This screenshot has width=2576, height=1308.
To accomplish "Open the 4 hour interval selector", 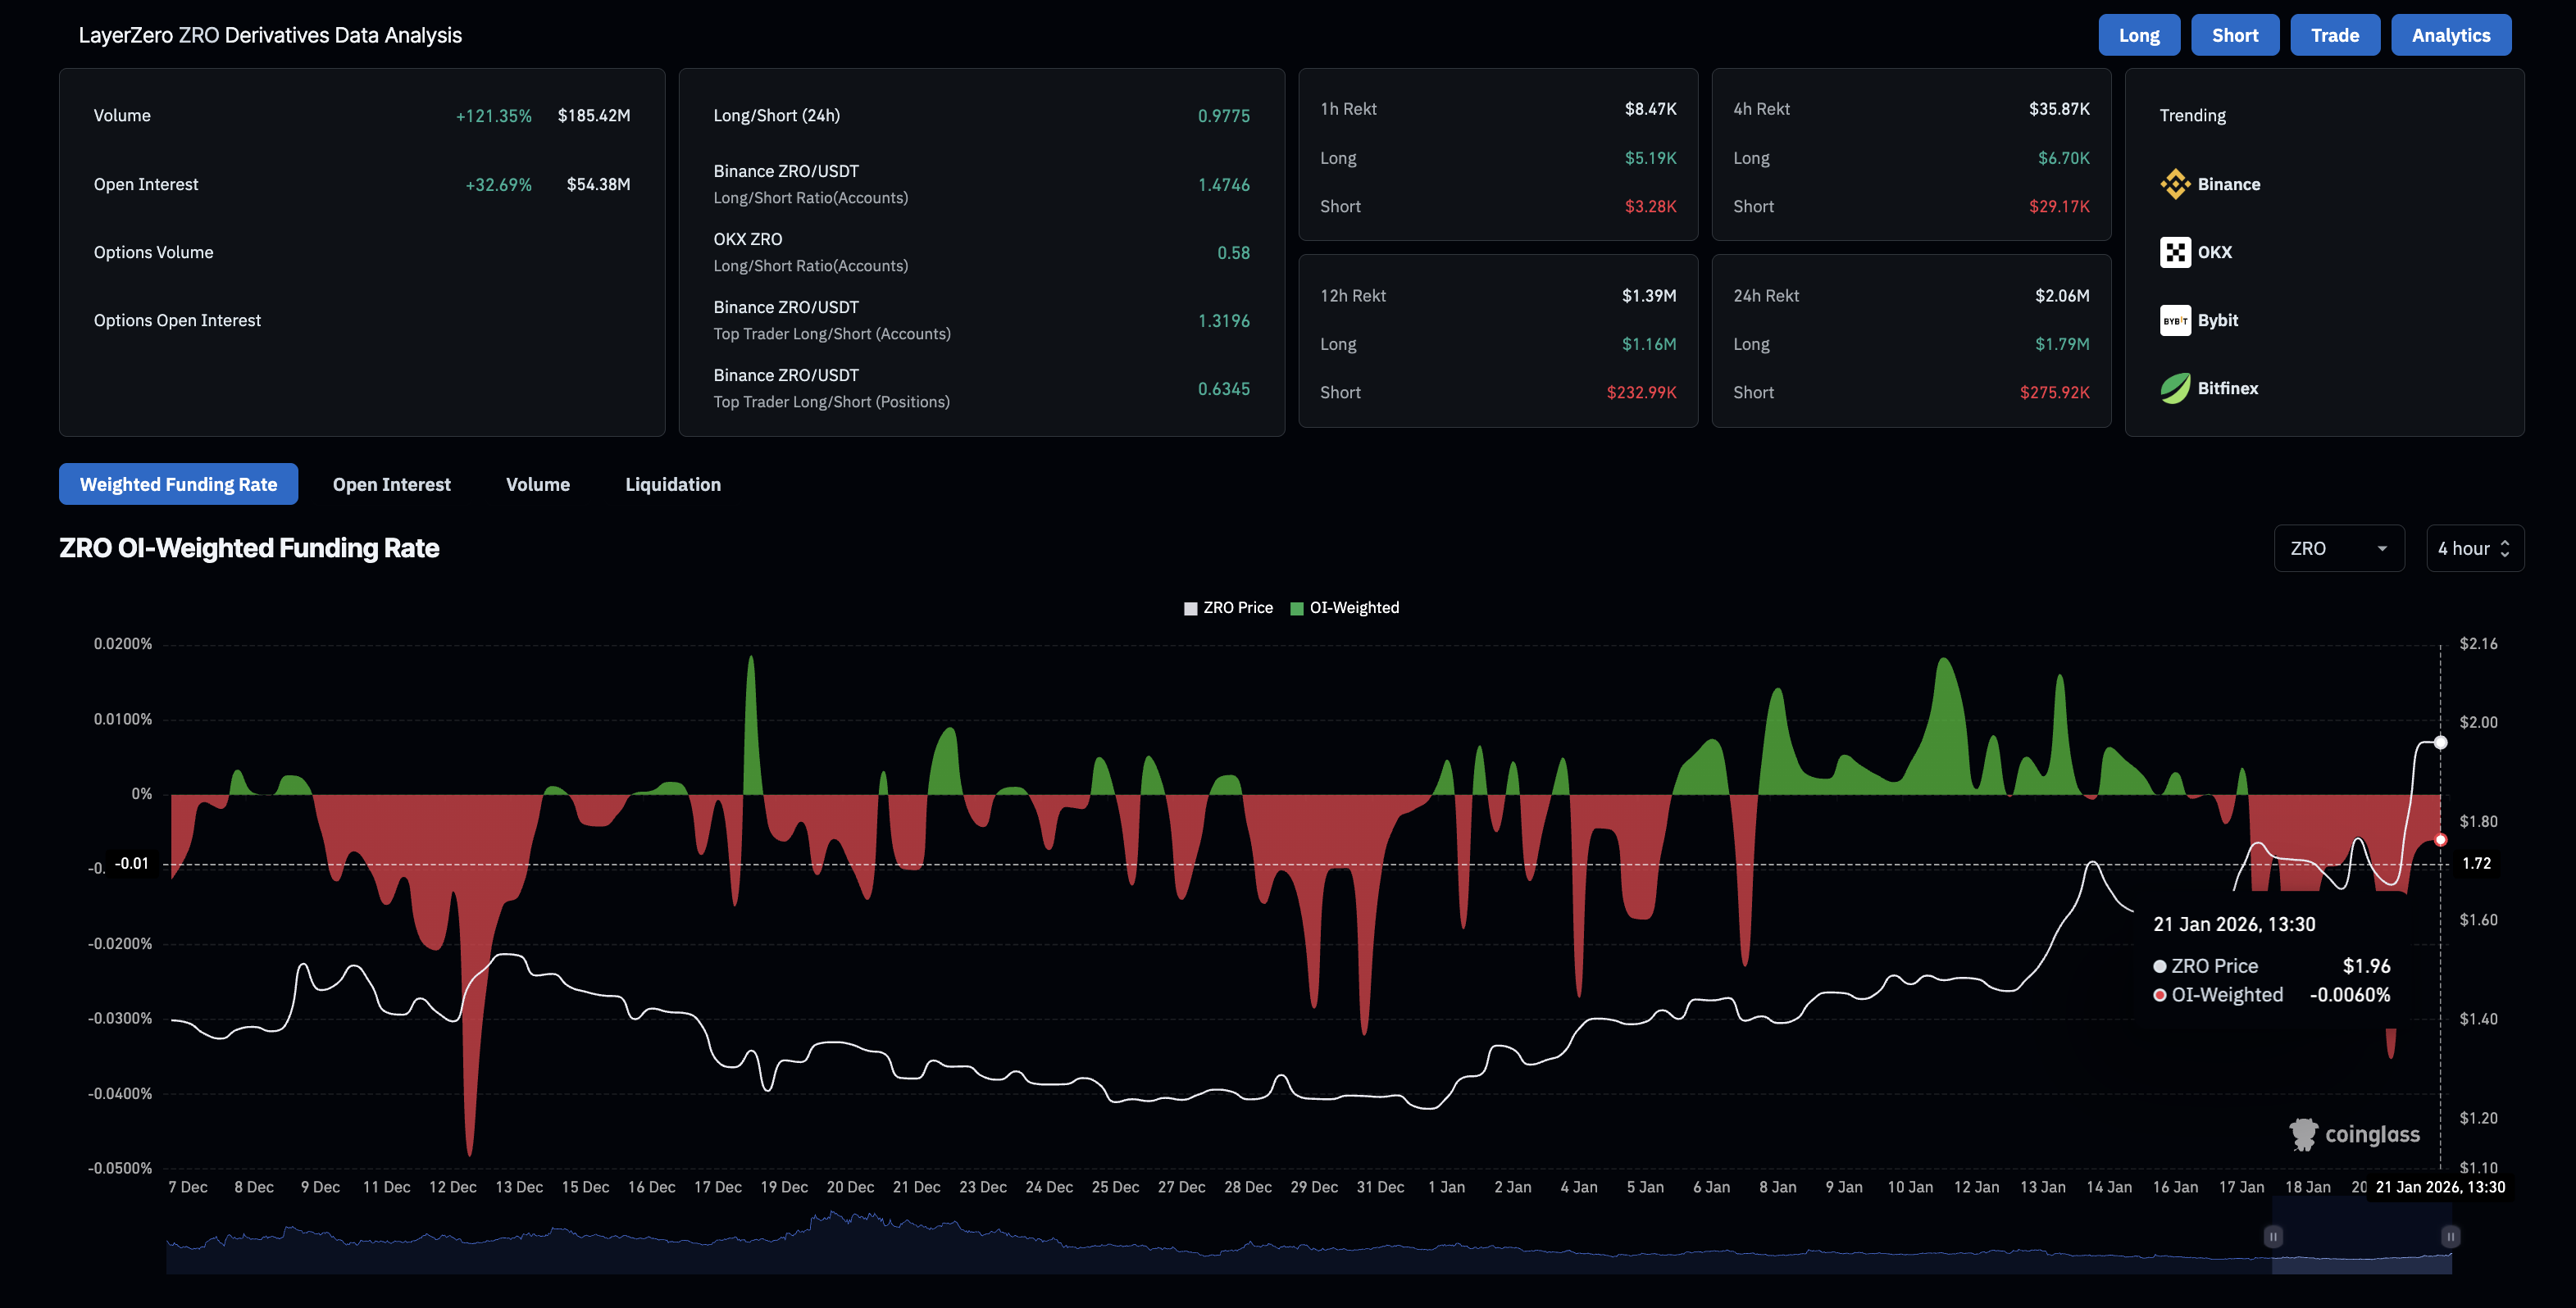I will click(x=2474, y=548).
